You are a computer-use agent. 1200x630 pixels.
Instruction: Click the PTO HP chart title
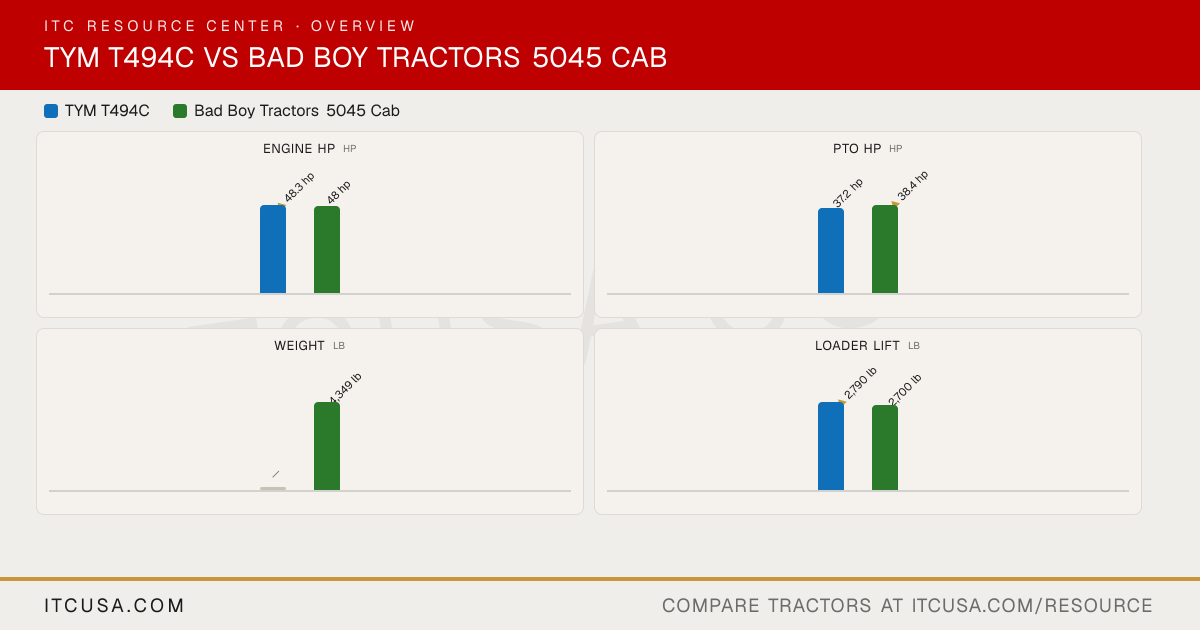click(x=857, y=149)
